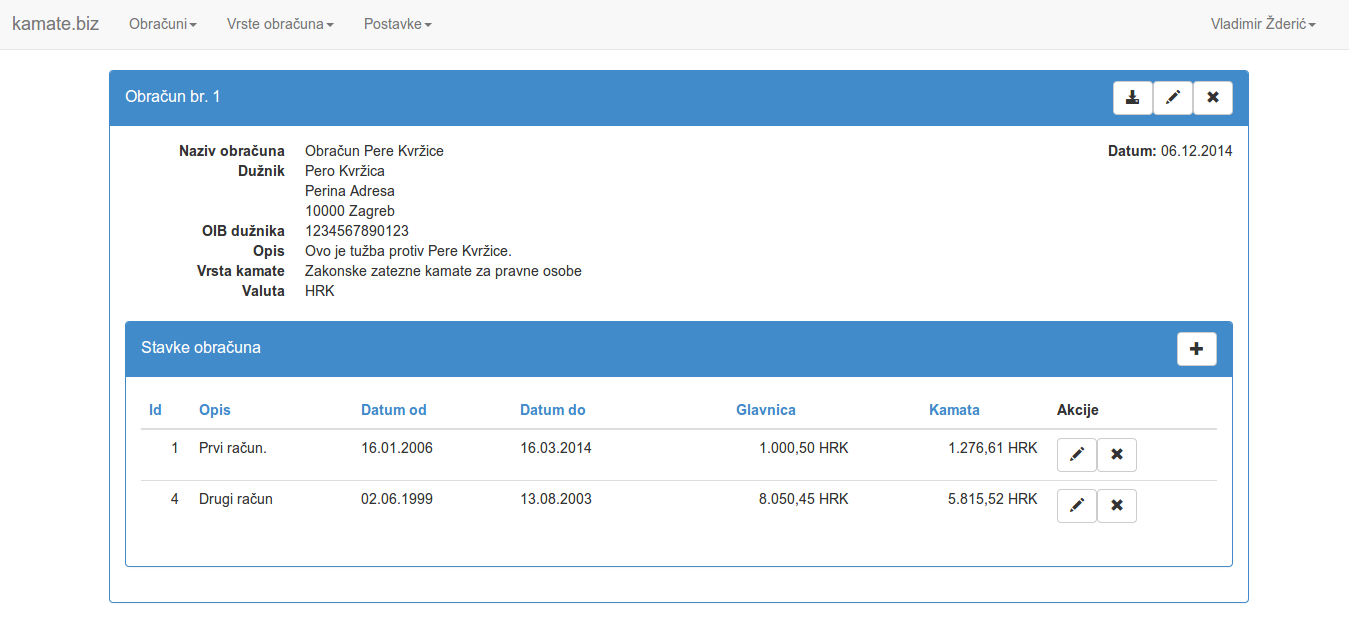Click the address line Perina Adresa

pos(350,191)
